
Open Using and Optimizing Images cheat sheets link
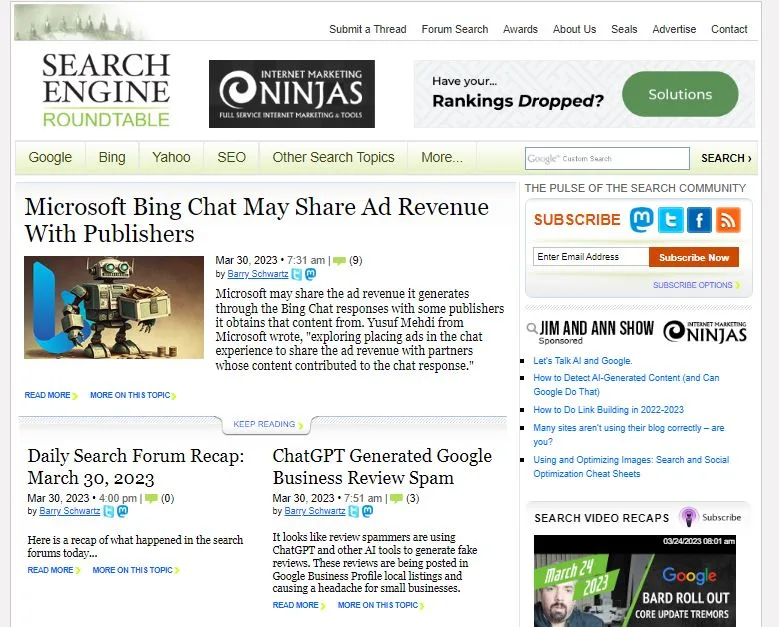click(x=631, y=467)
